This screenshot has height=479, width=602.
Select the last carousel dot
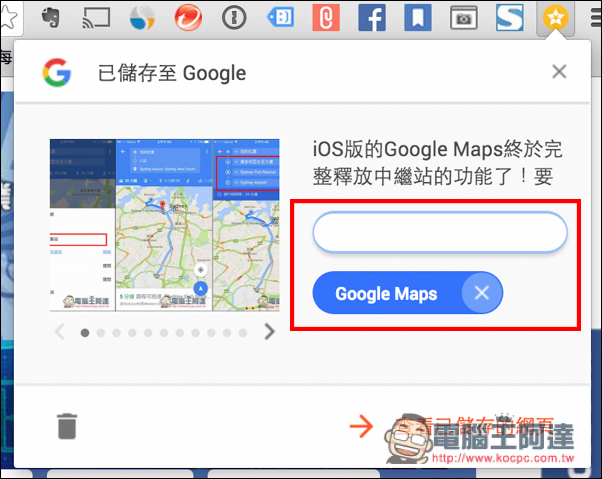click(243, 333)
